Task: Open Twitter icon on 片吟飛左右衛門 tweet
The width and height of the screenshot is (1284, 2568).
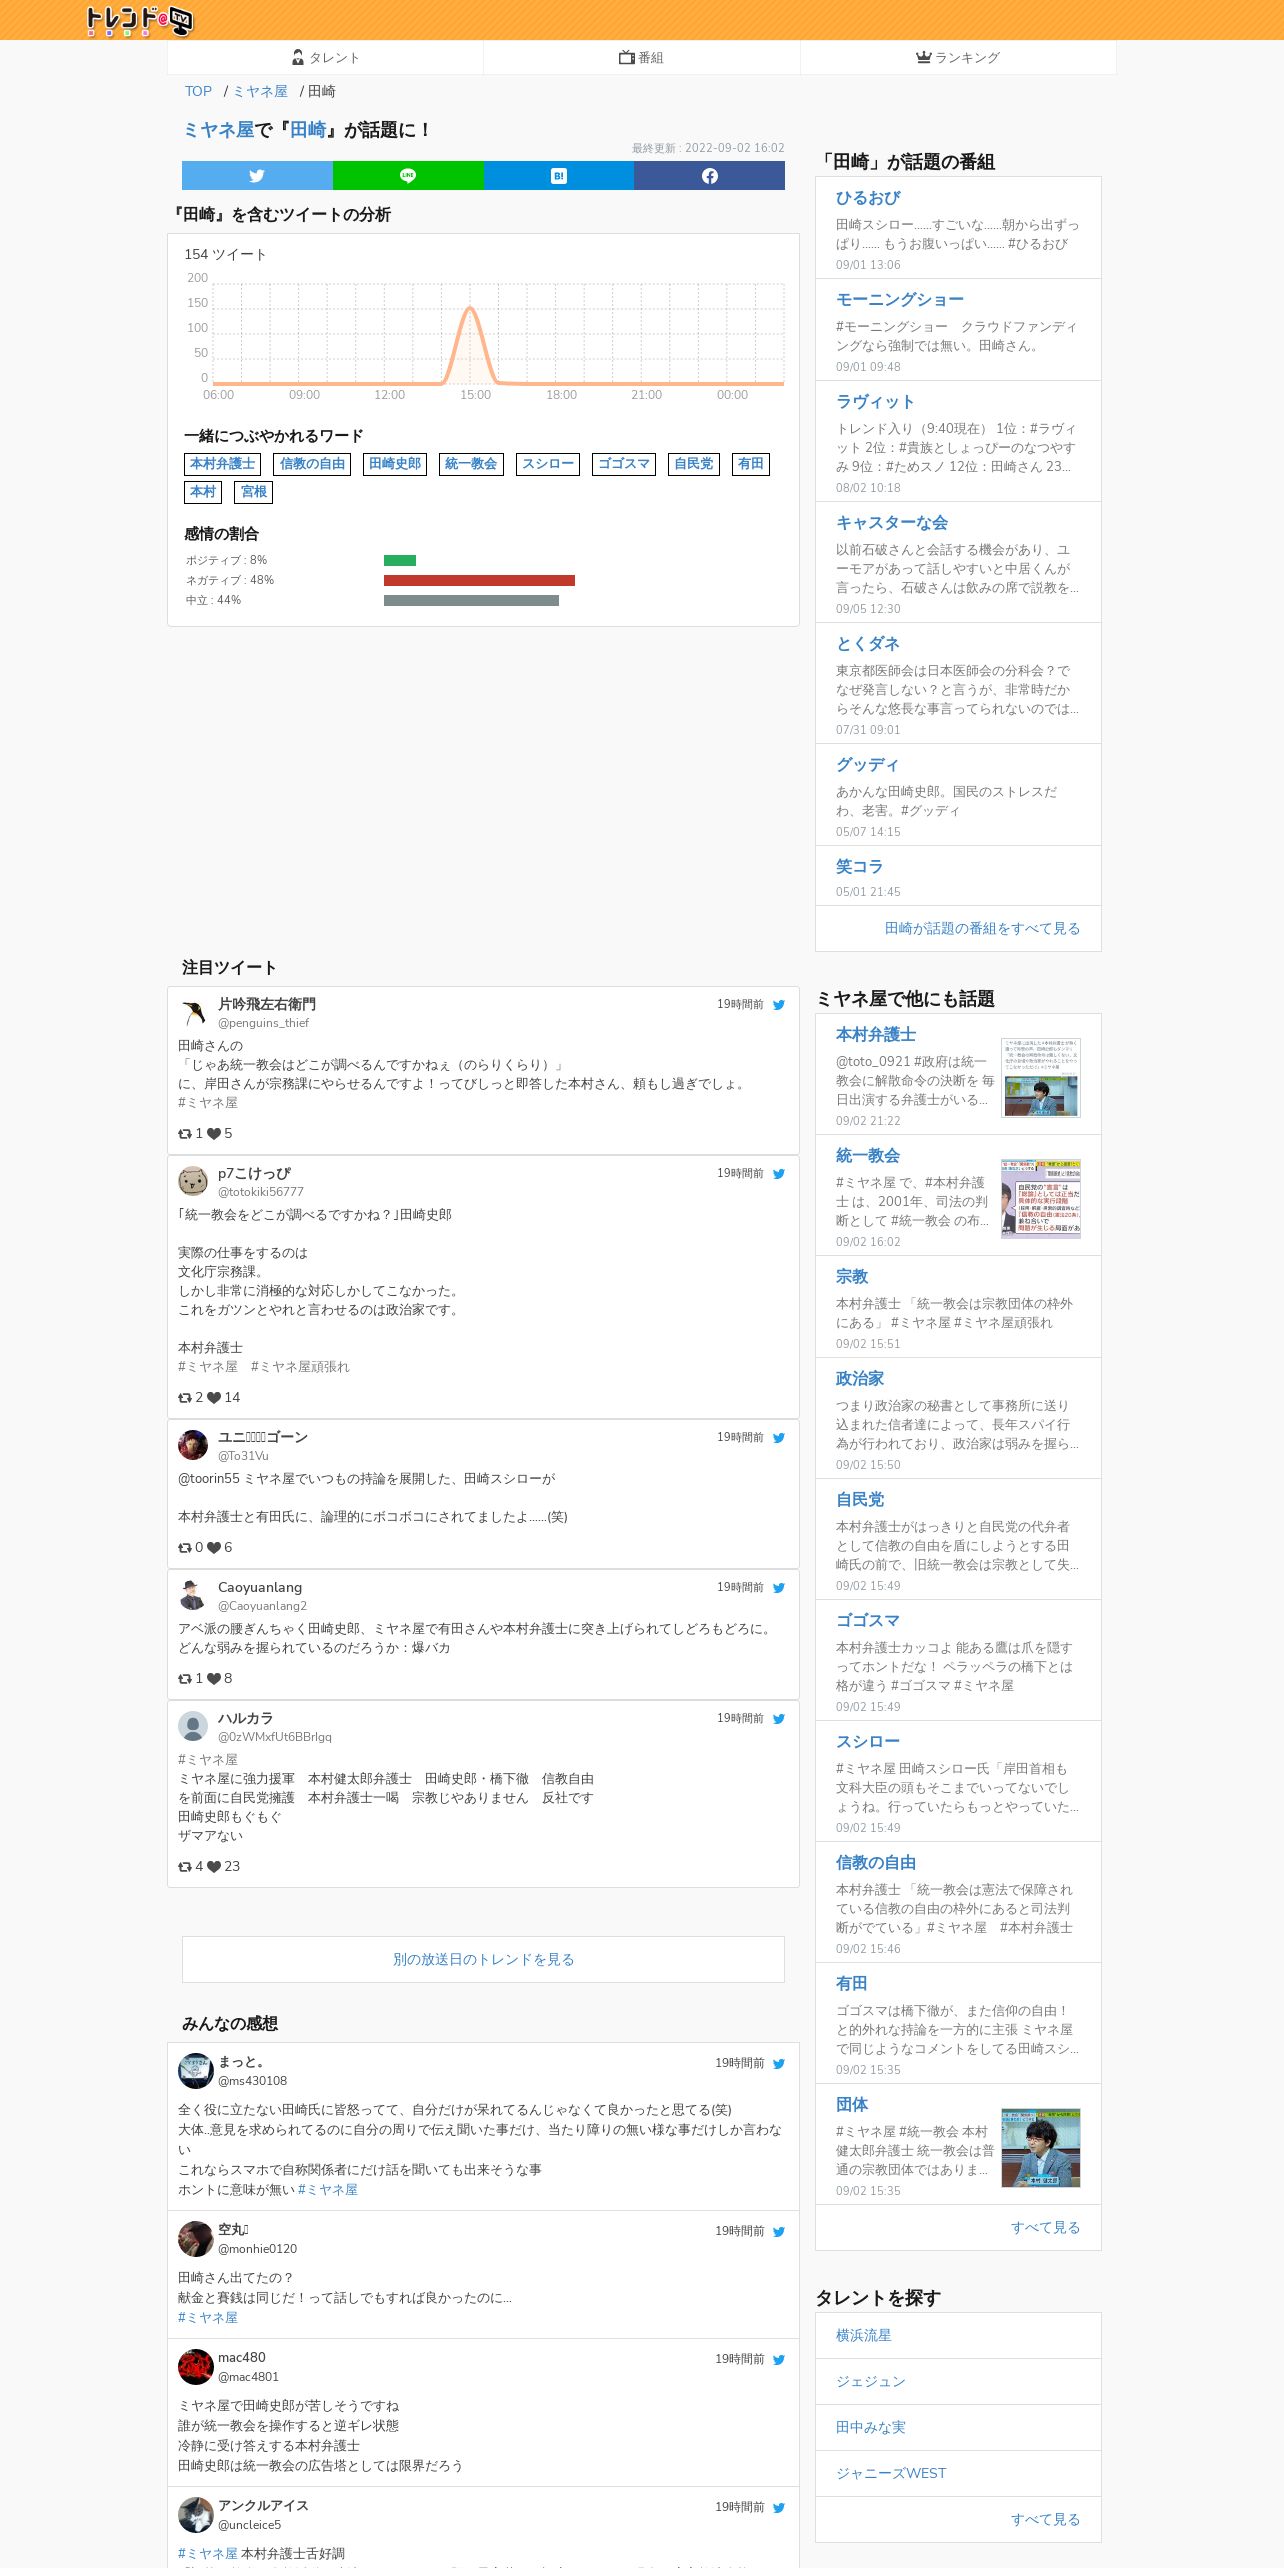Action: 779,1005
